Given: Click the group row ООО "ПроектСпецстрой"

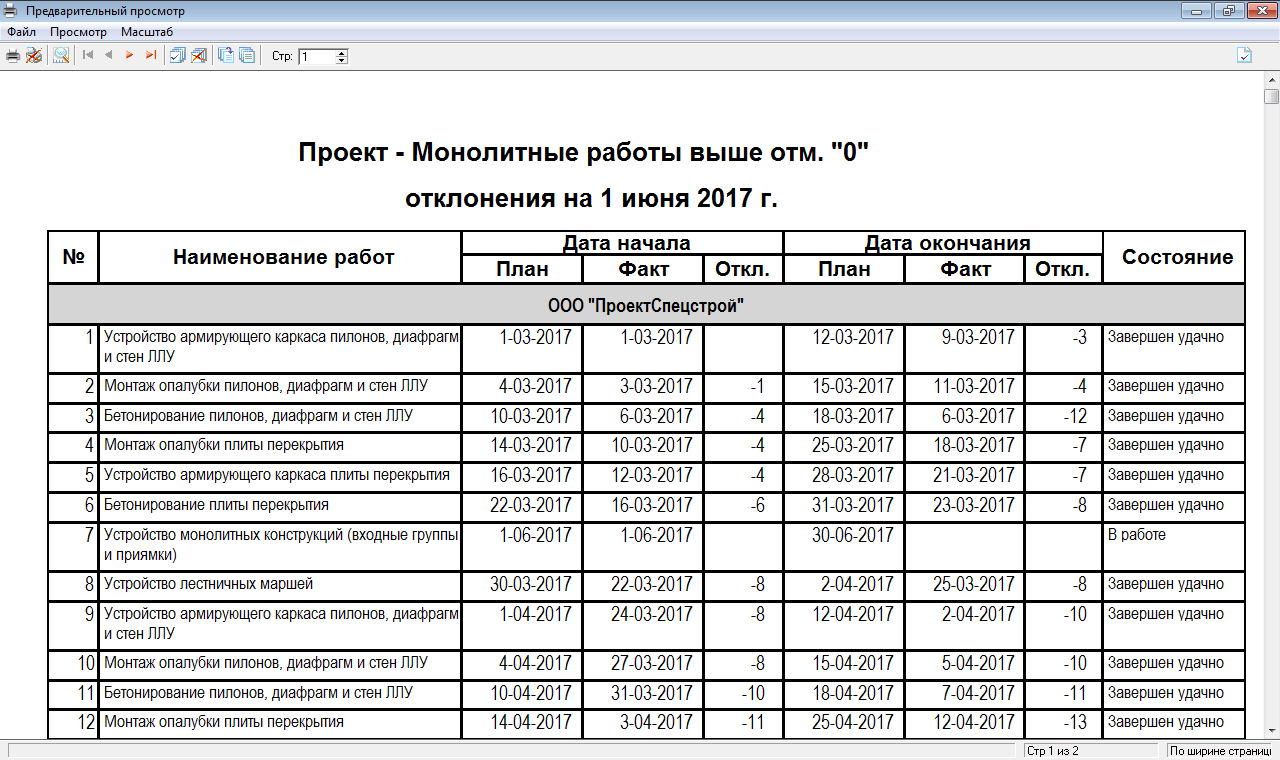Looking at the screenshot, I should click(x=647, y=305).
